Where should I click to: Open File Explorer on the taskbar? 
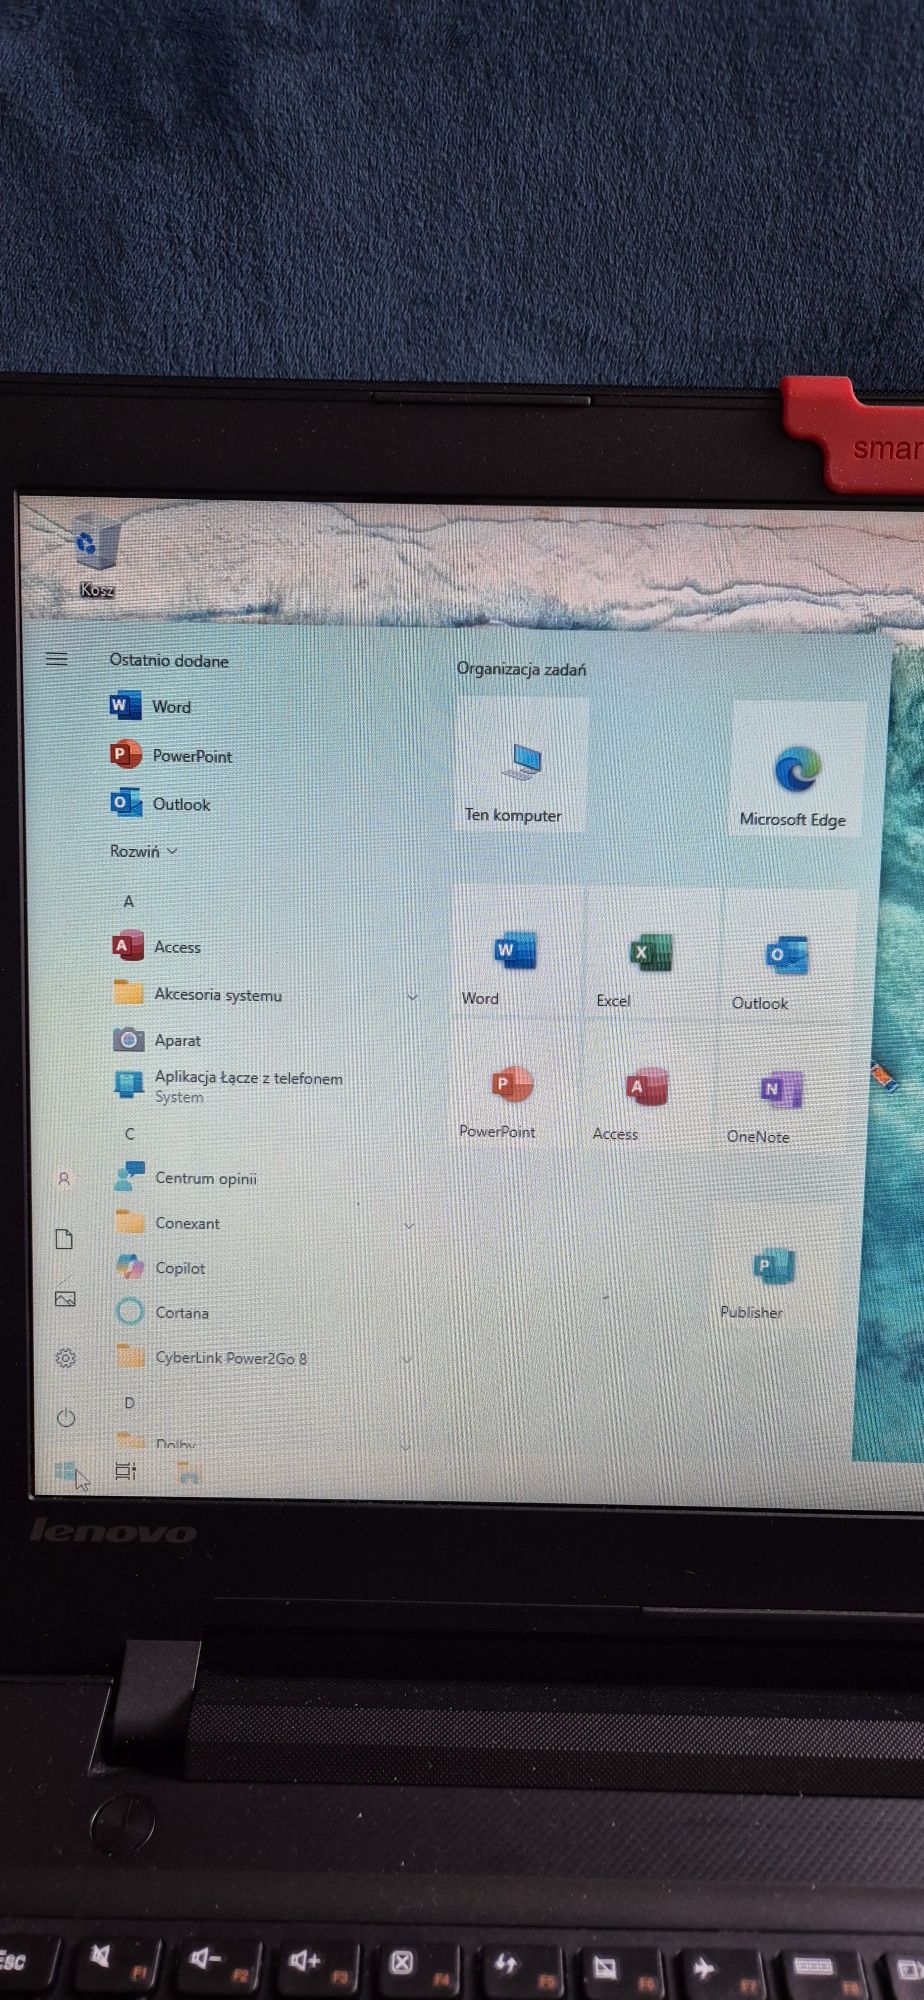click(188, 1472)
